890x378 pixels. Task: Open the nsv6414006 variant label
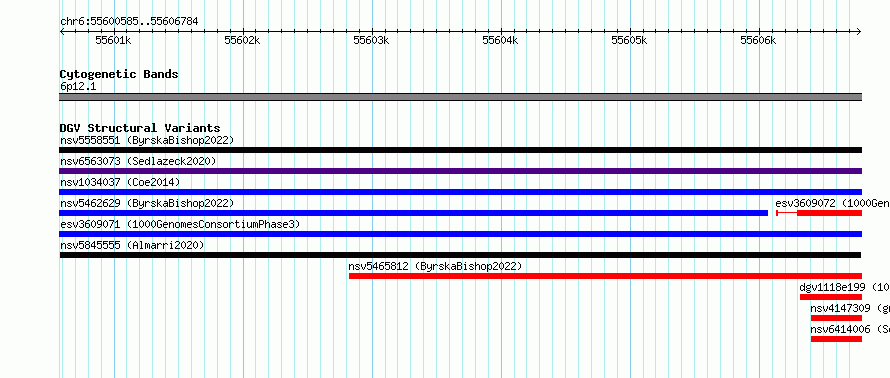850,329
